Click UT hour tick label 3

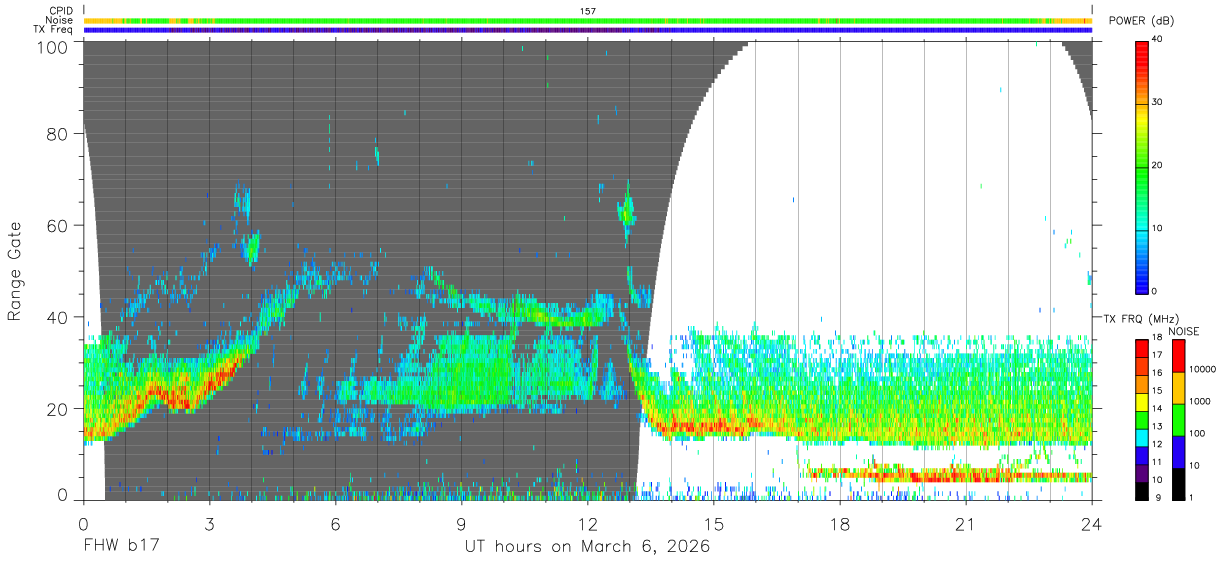coord(210,523)
